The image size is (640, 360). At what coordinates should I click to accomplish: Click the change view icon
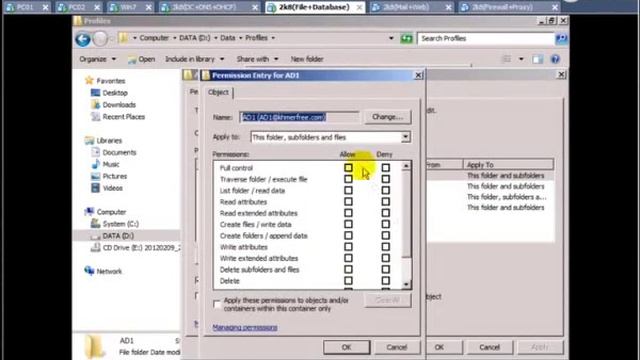click(507, 59)
